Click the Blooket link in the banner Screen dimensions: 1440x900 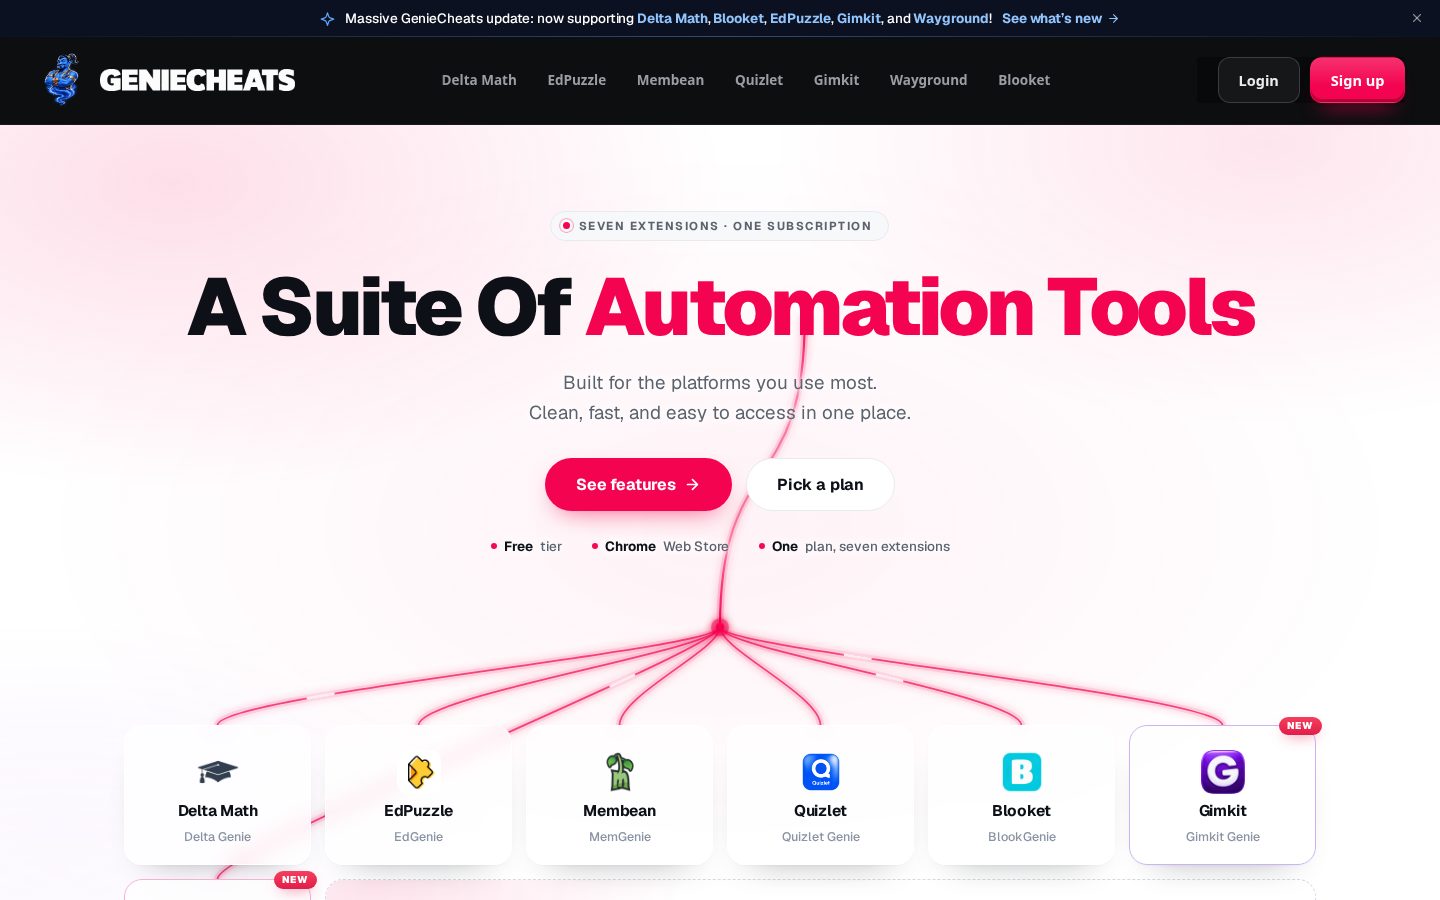(x=738, y=18)
